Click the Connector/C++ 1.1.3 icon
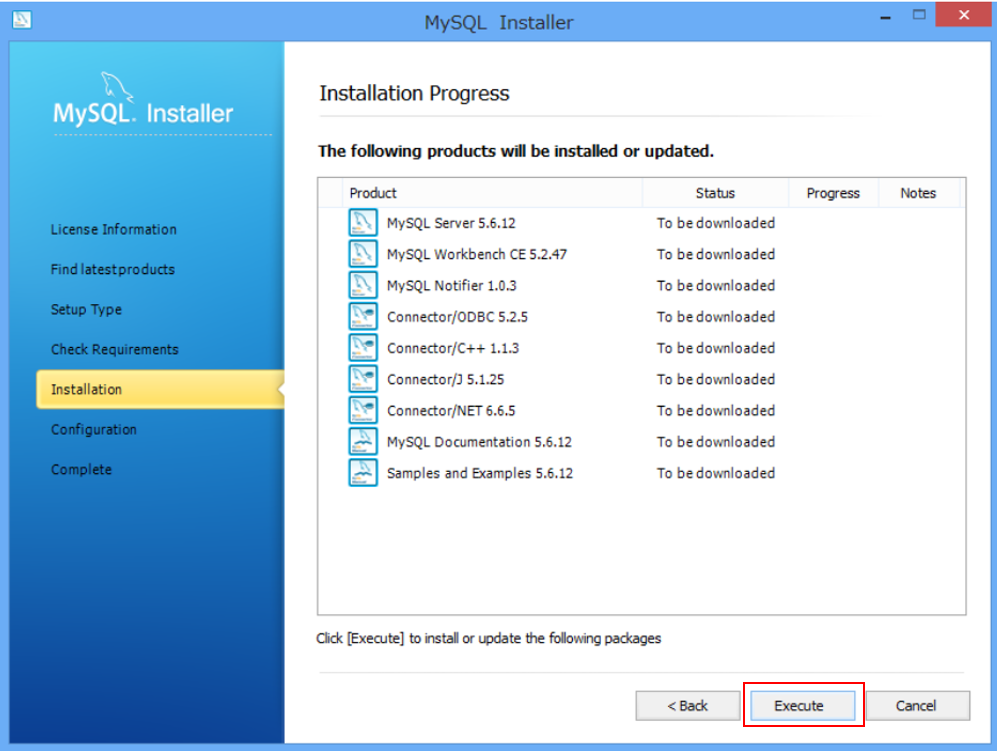This screenshot has width=997, height=751. click(362, 348)
